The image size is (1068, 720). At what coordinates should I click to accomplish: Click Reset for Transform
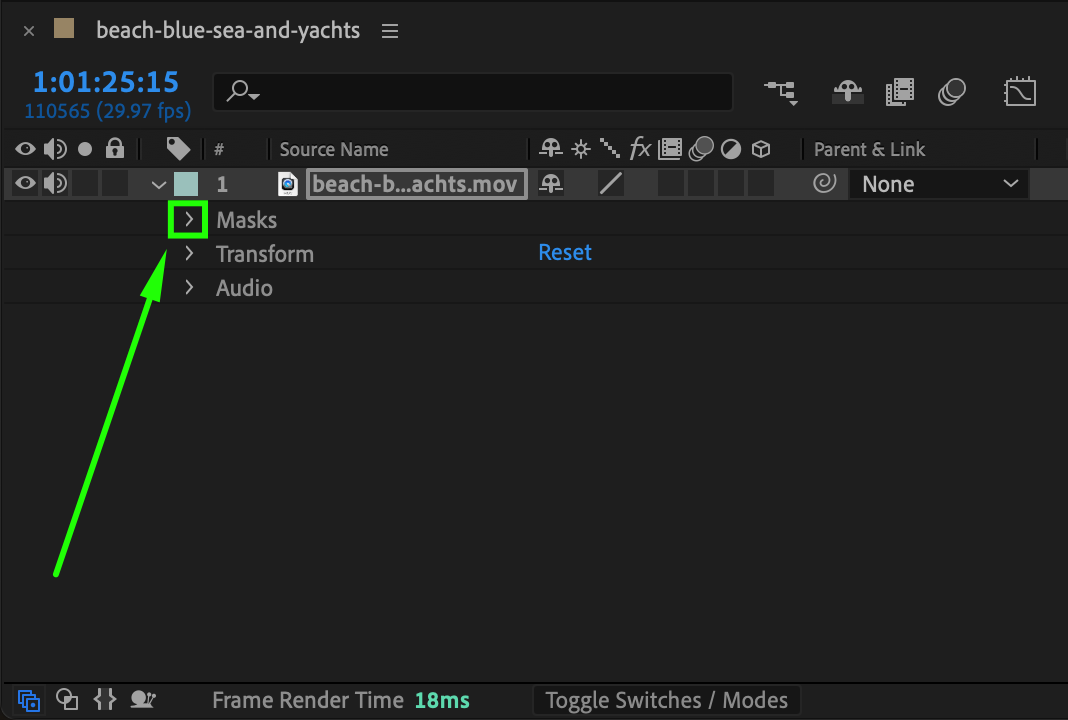click(565, 253)
